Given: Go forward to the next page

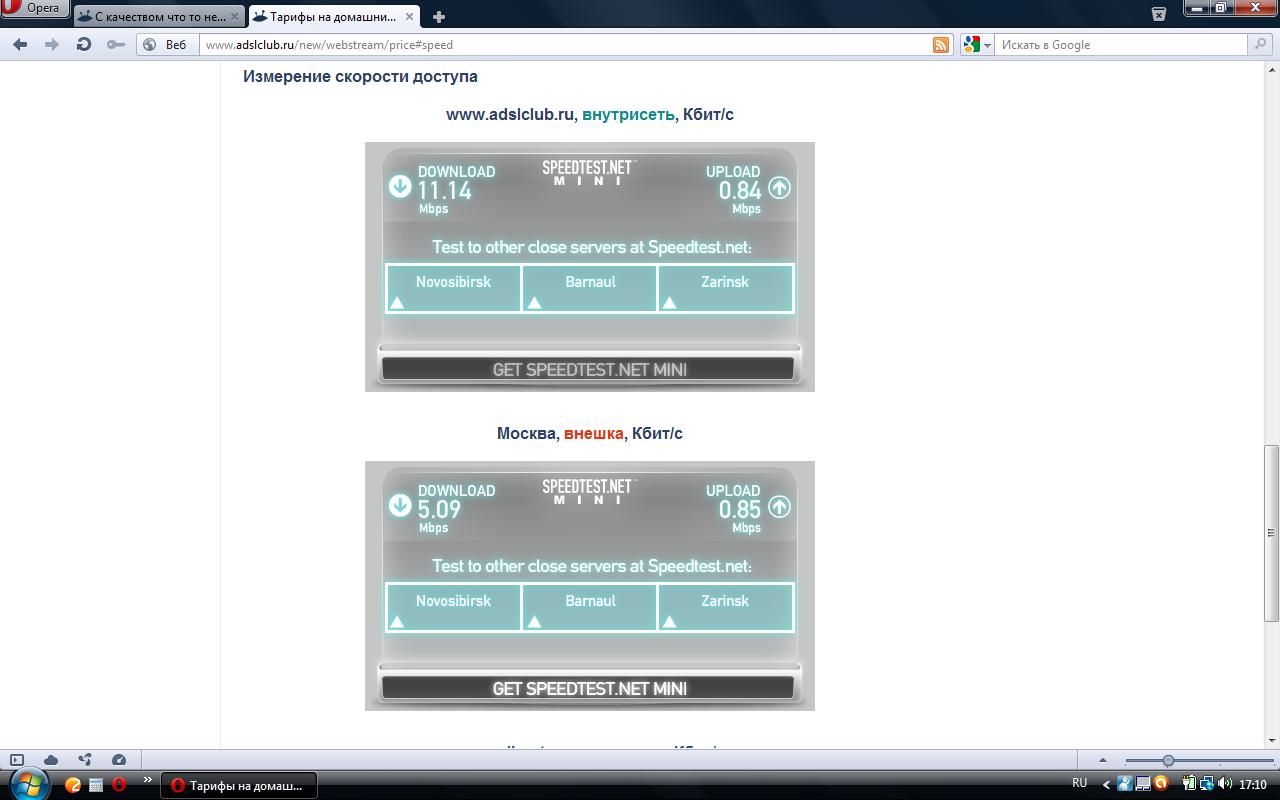Looking at the screenshot, I should tap(52, 45).
